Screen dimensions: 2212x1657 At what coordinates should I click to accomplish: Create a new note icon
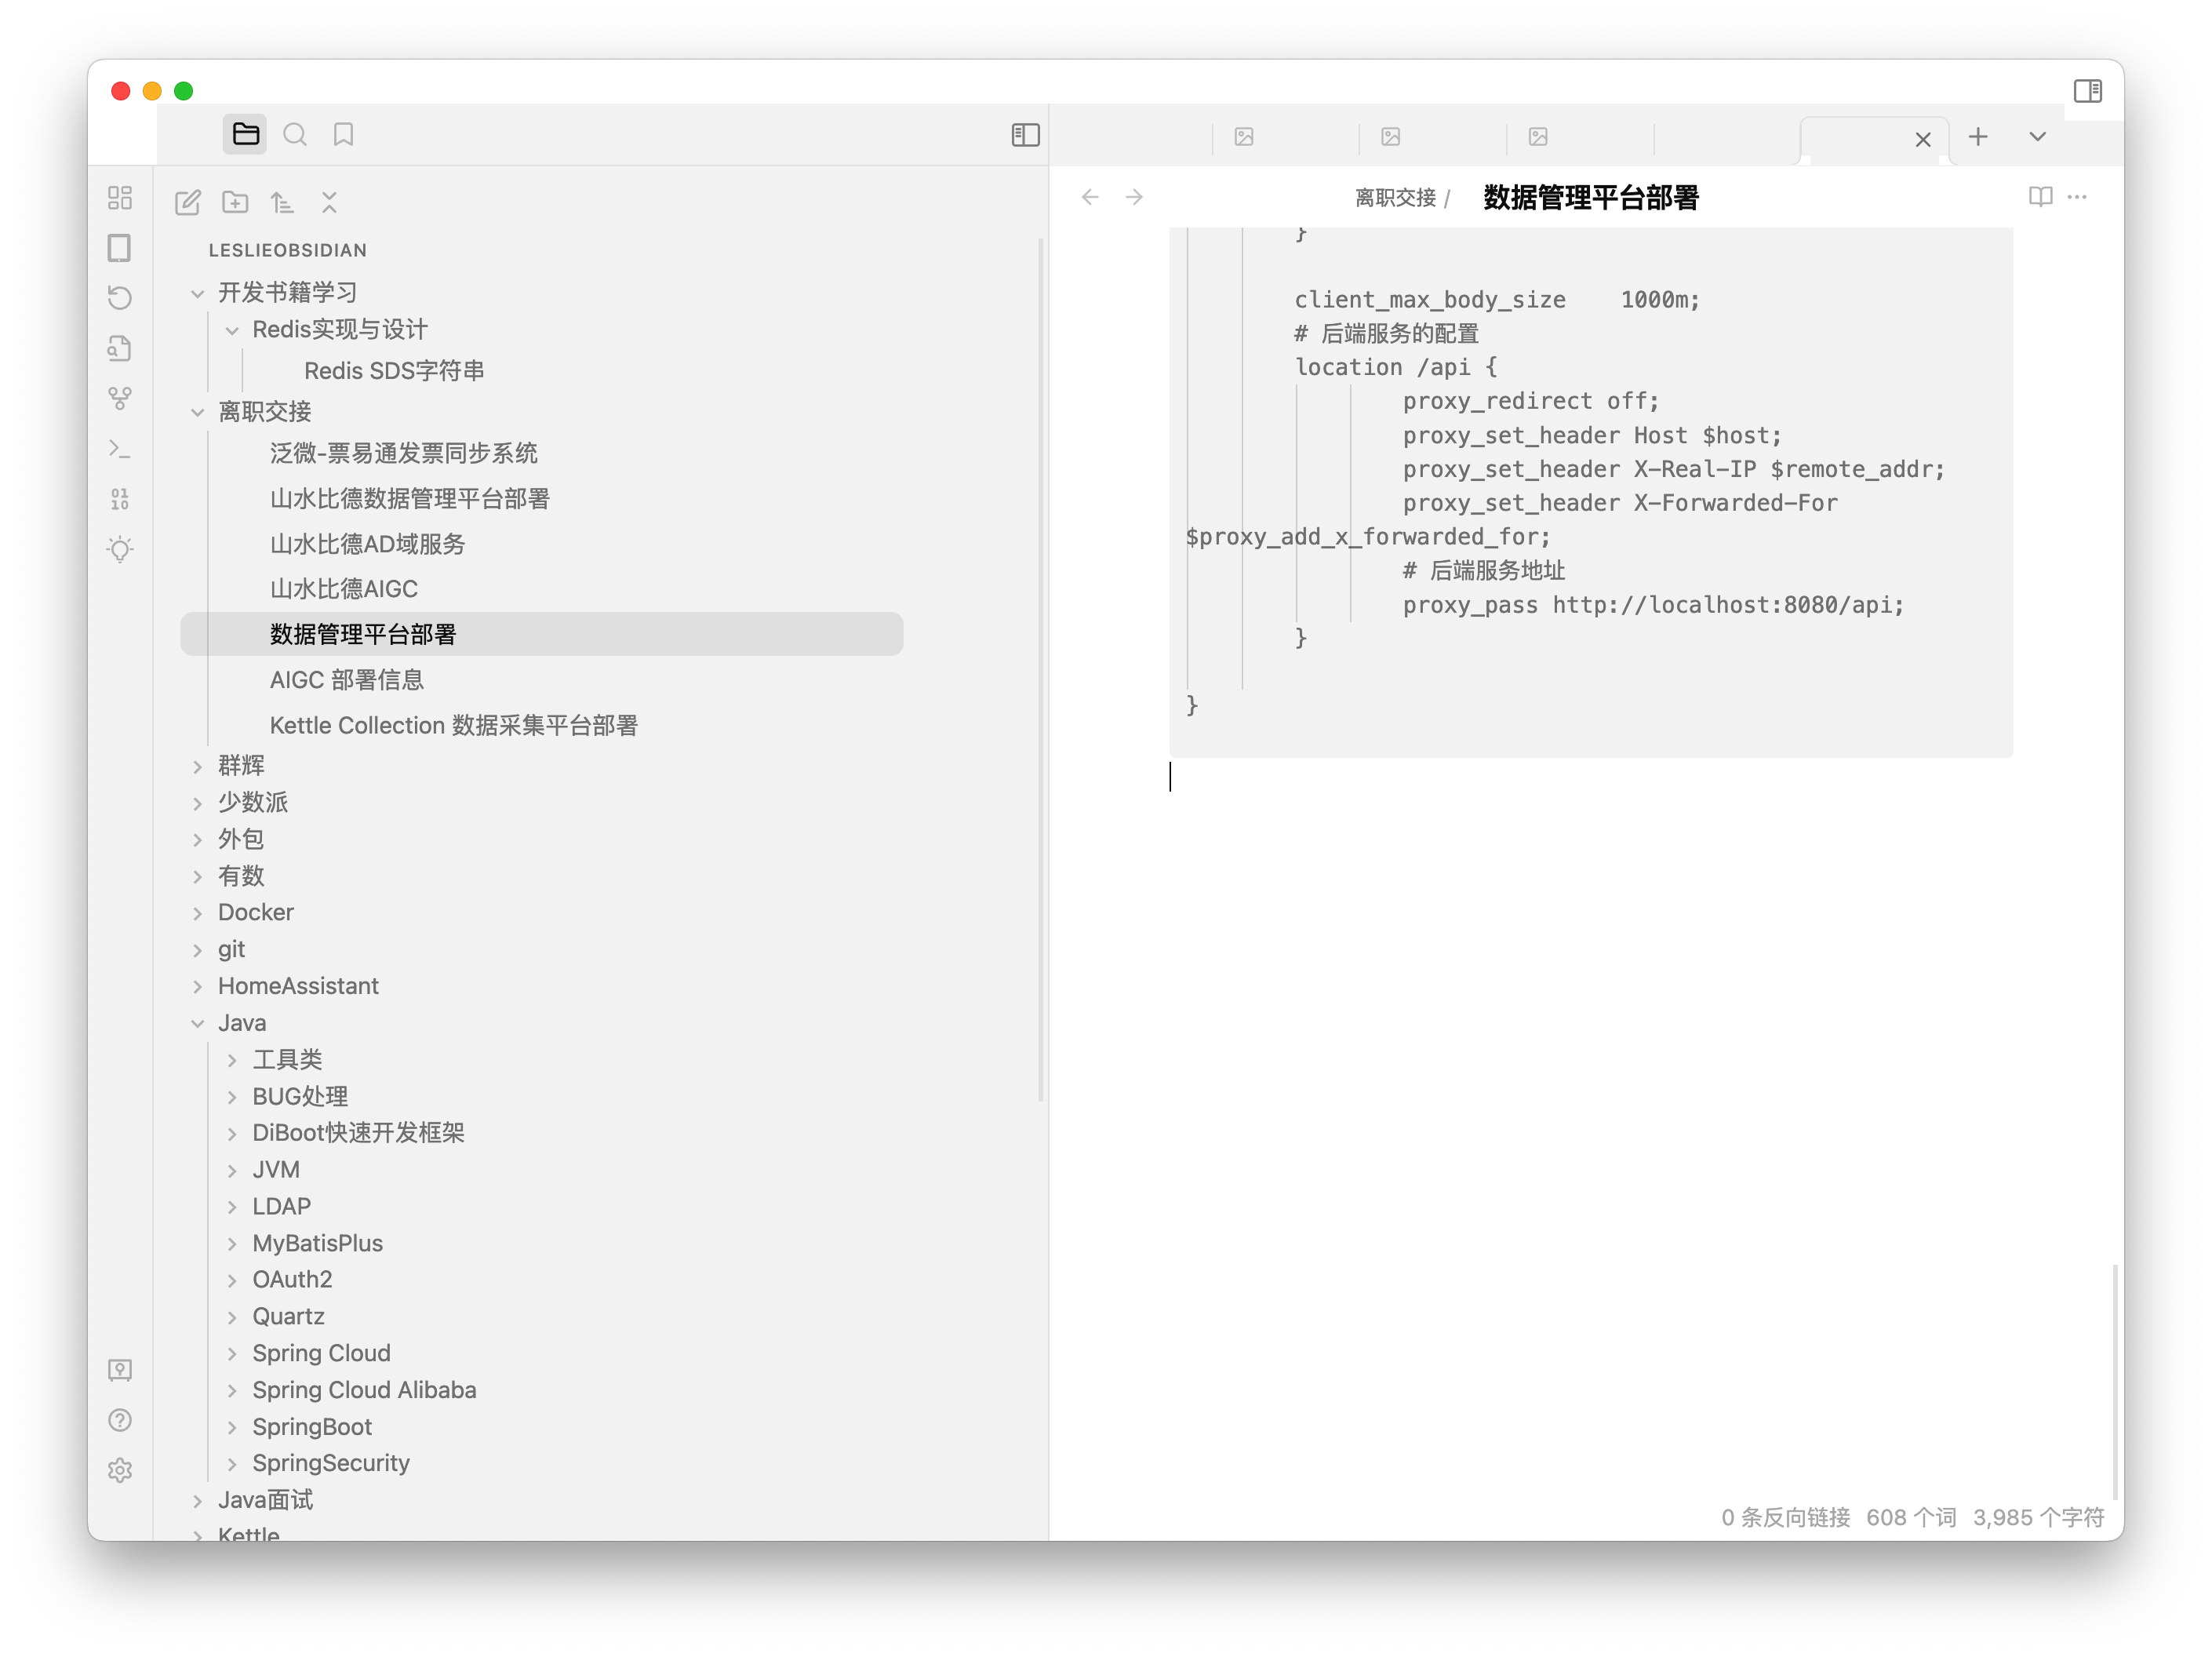coord(188,203)
